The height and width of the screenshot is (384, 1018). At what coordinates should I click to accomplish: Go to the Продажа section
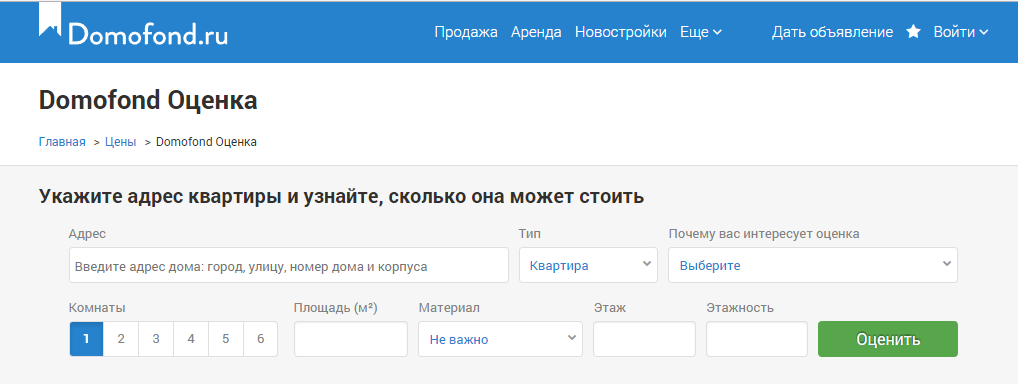(466, 32)
